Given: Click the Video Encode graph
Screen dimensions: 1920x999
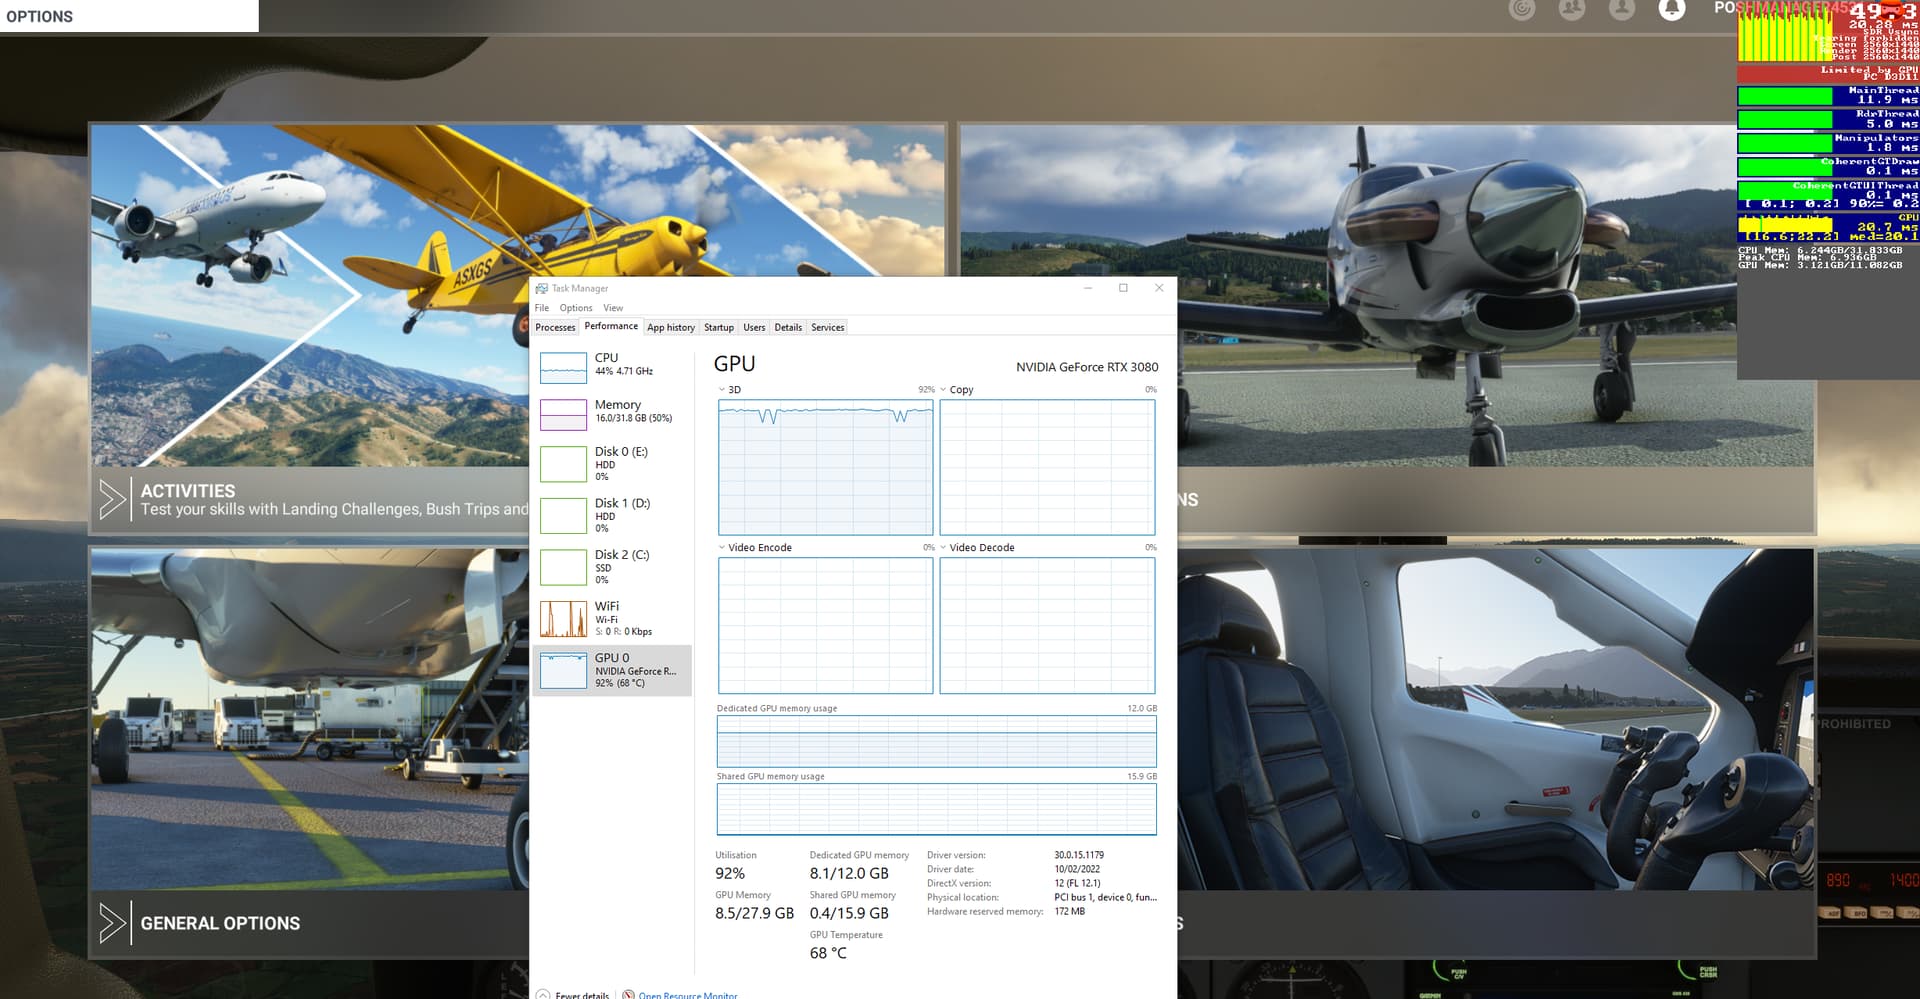Looking at the screenshot, I should click(825, 625).
